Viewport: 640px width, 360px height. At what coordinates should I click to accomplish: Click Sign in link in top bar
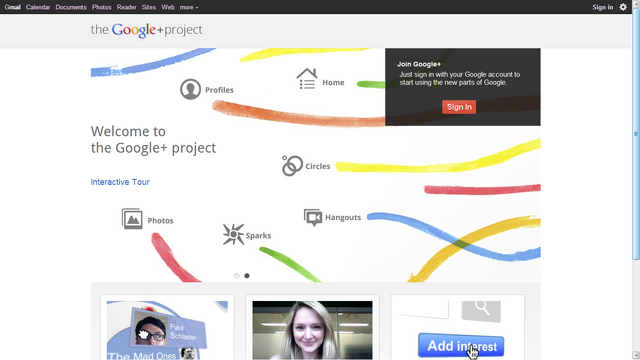(x=602, y=7)
